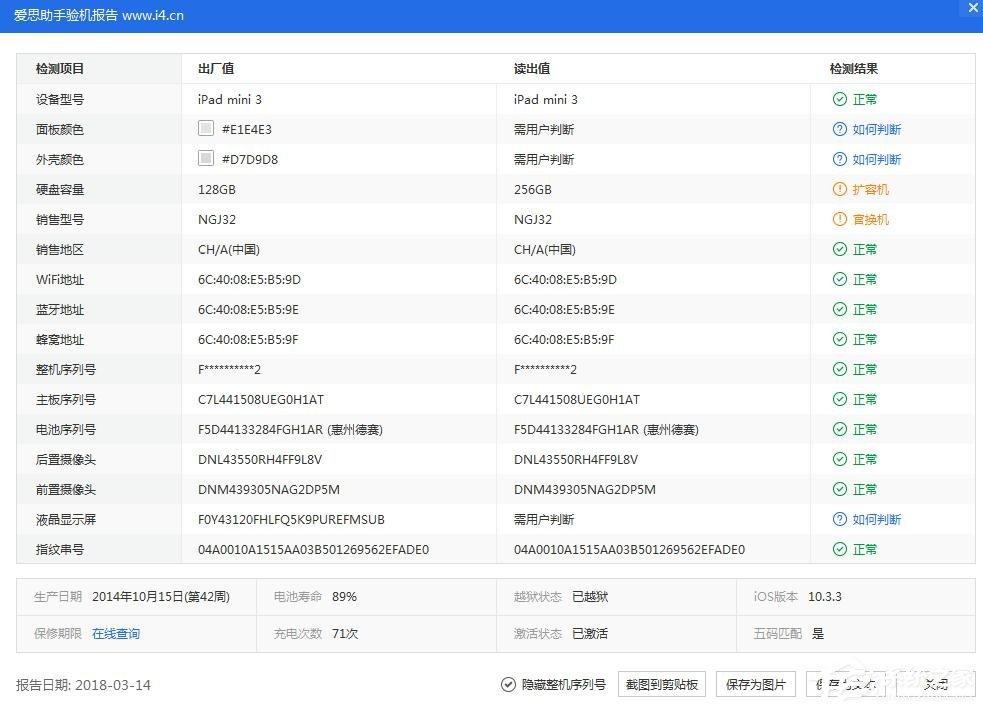Click the iOS version value 10.3.3
Screen dimensions: 983x710
(x=825, y=597)
